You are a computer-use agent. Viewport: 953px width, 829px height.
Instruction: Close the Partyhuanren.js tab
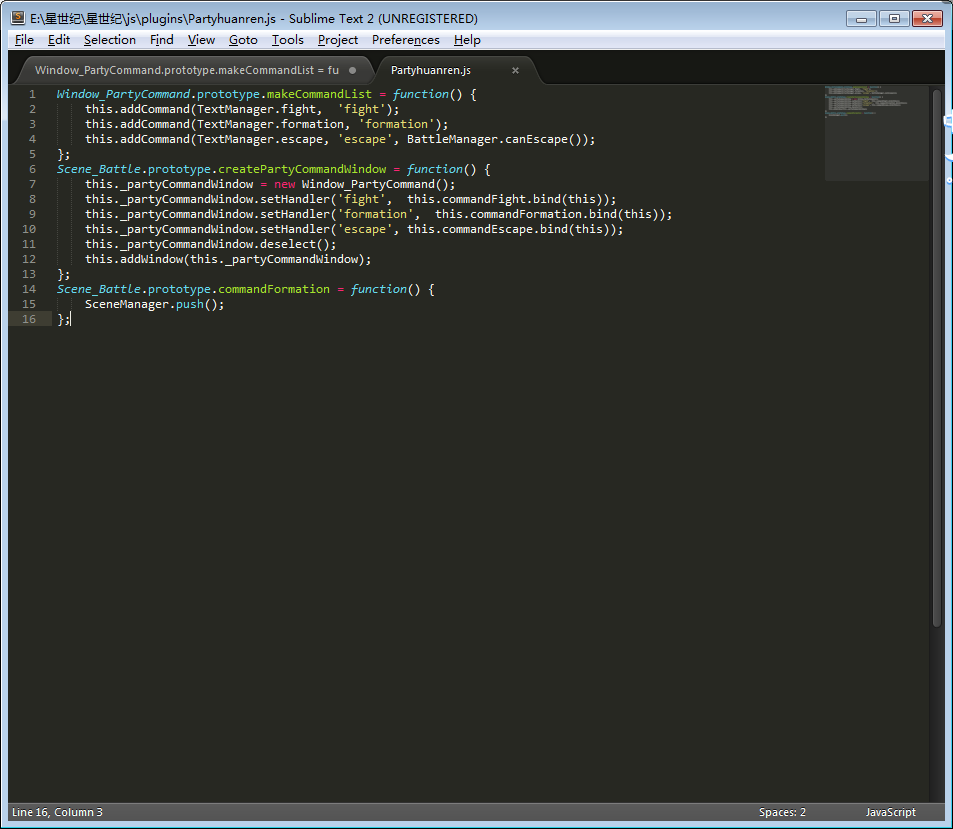[515, 71]
